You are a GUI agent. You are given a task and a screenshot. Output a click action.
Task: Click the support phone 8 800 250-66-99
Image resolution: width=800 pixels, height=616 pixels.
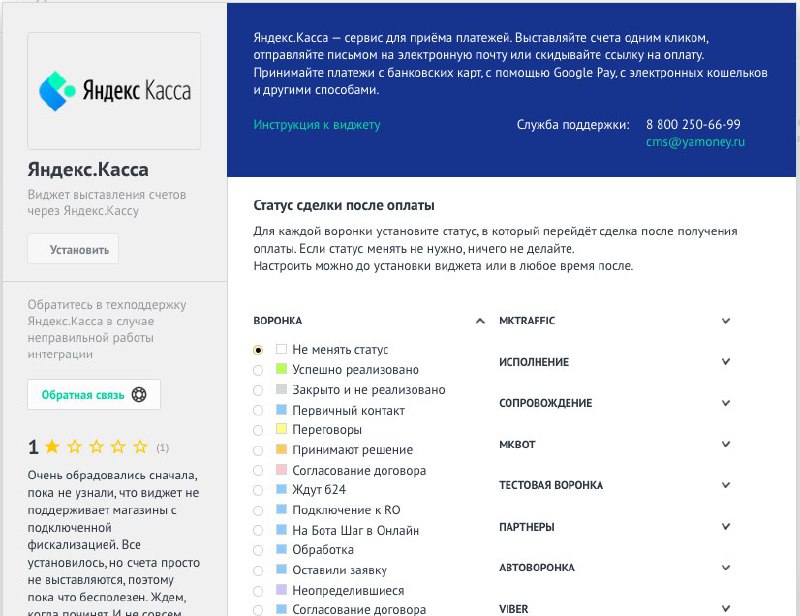[693, 124]
